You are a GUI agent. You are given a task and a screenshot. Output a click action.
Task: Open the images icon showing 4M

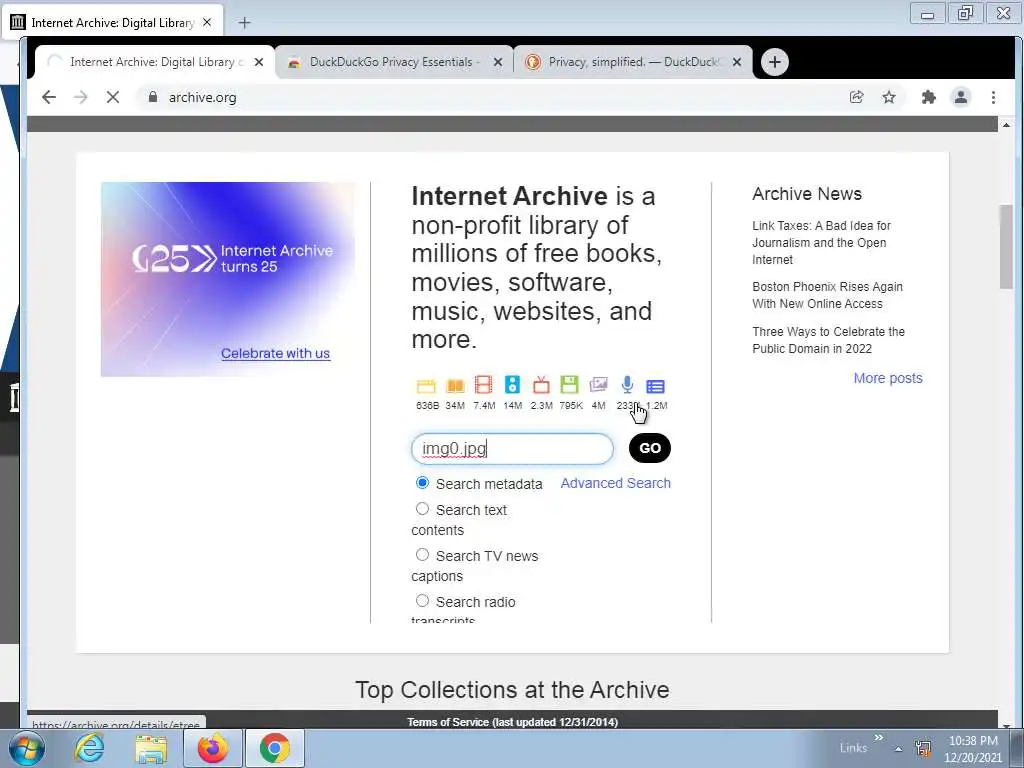click(598, 385)
